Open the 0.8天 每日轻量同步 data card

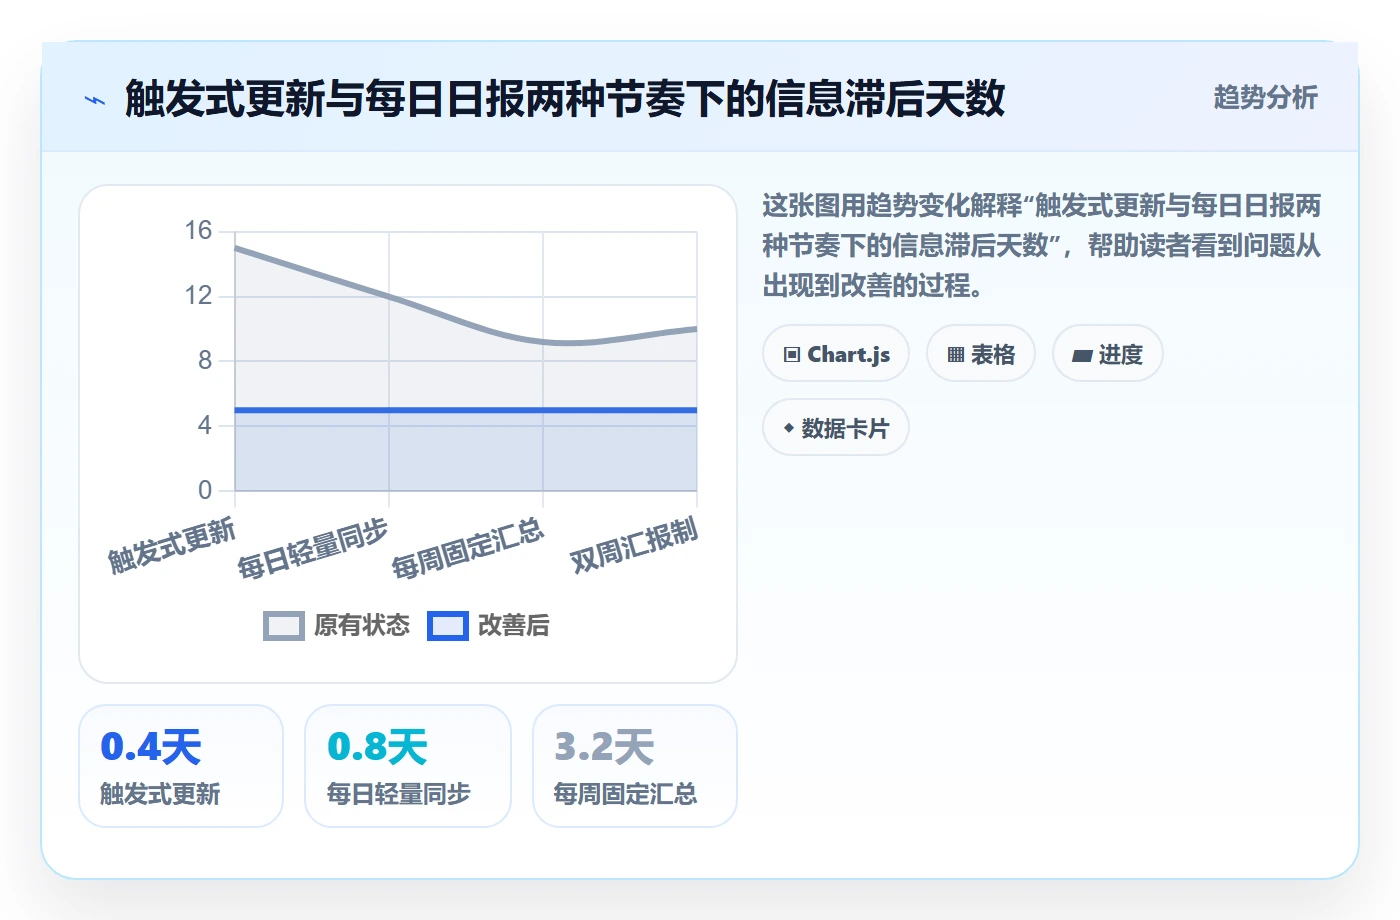[x=408, y=766]
